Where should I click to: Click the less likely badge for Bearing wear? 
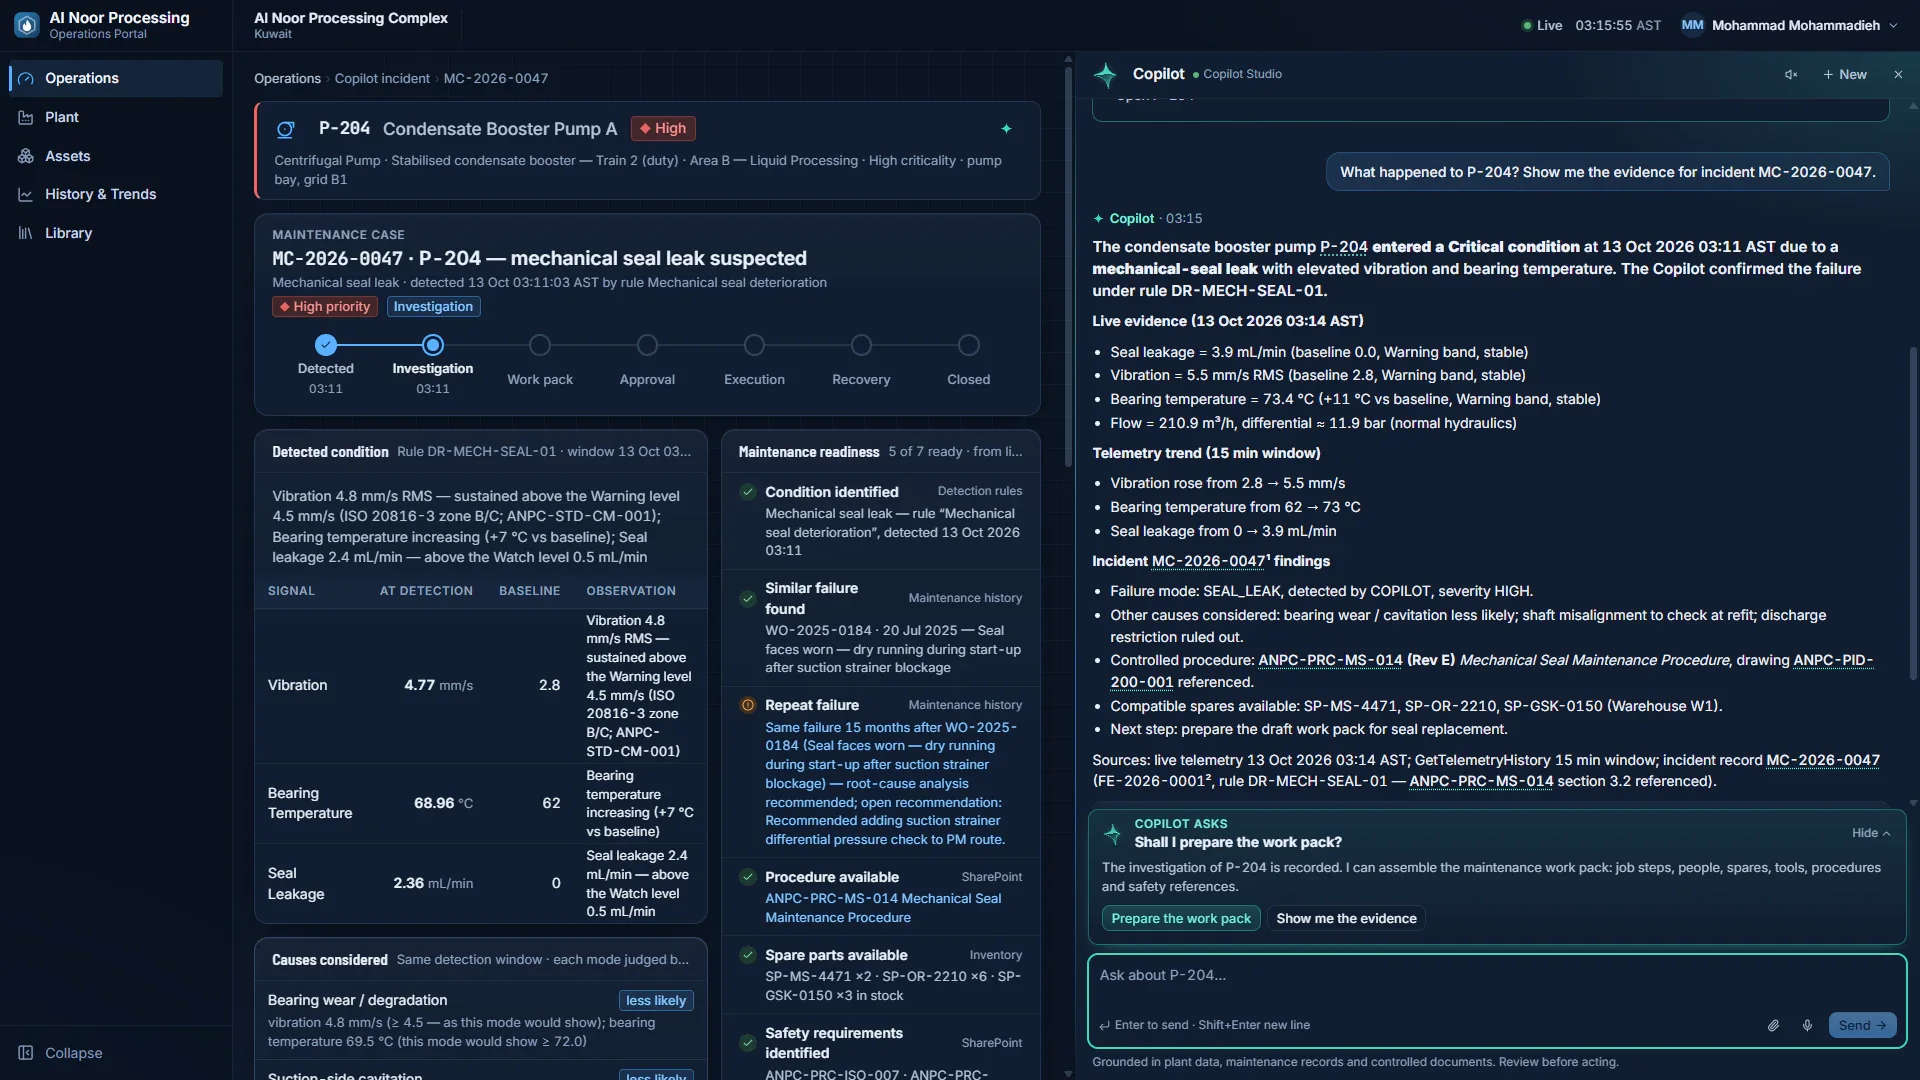pyautogui.click(x=656, y=1001)
